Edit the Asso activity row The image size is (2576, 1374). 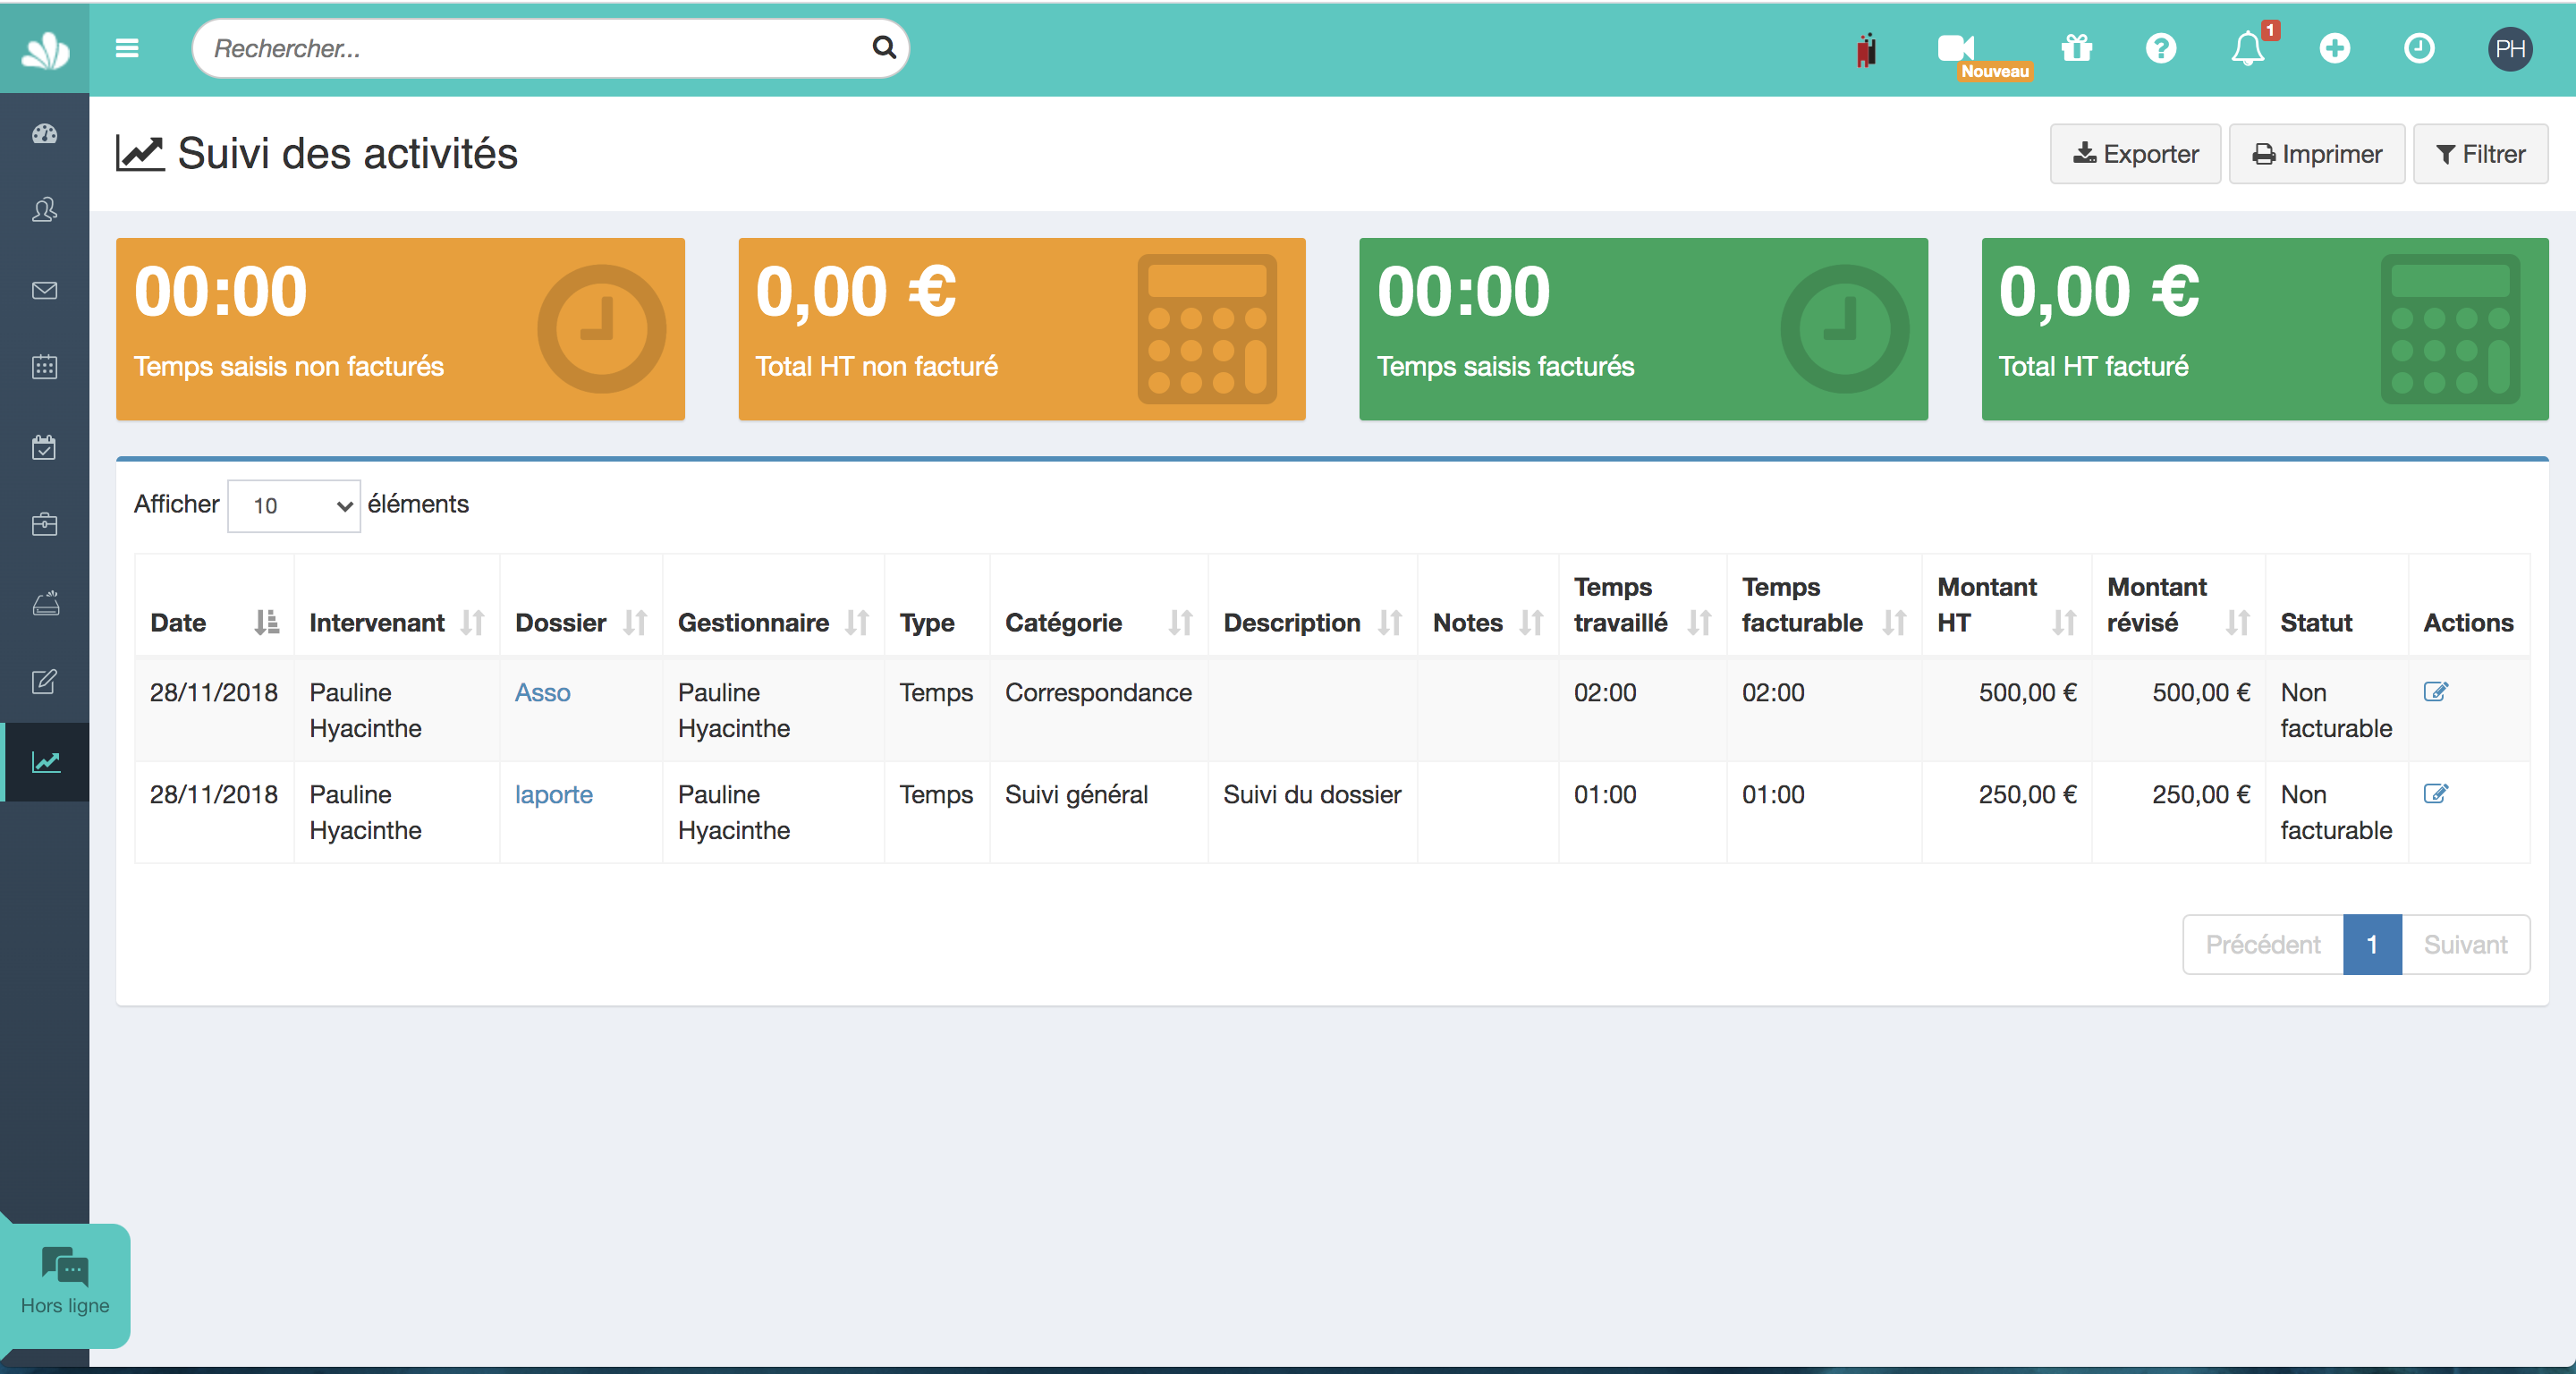click(x=2435, y=691)
